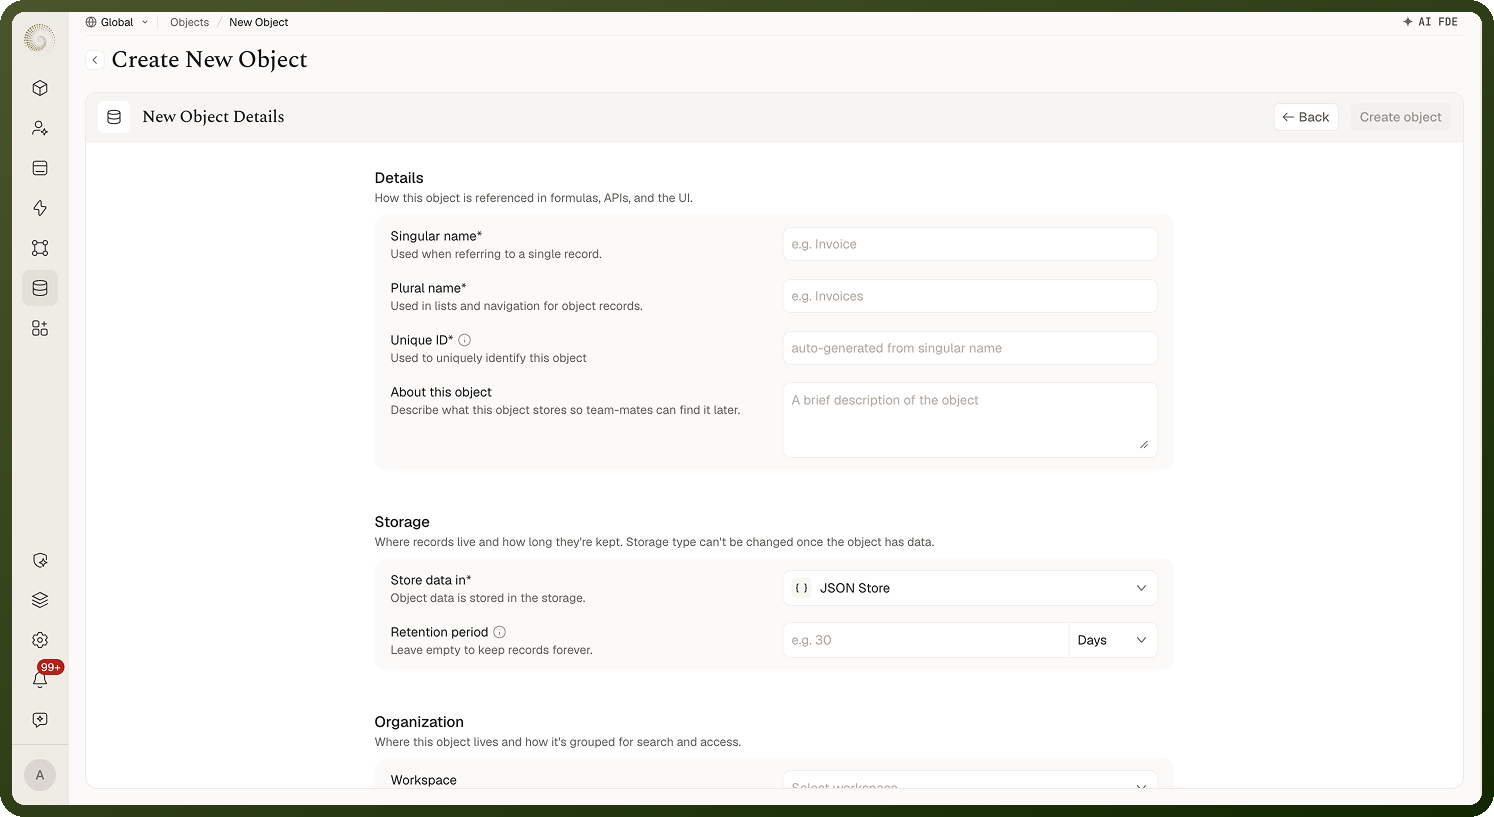Image resolution: width=1494 pixels, height=817 pixels.
Task: Open the shield icon in sidebar
Action: pos(40,560)
